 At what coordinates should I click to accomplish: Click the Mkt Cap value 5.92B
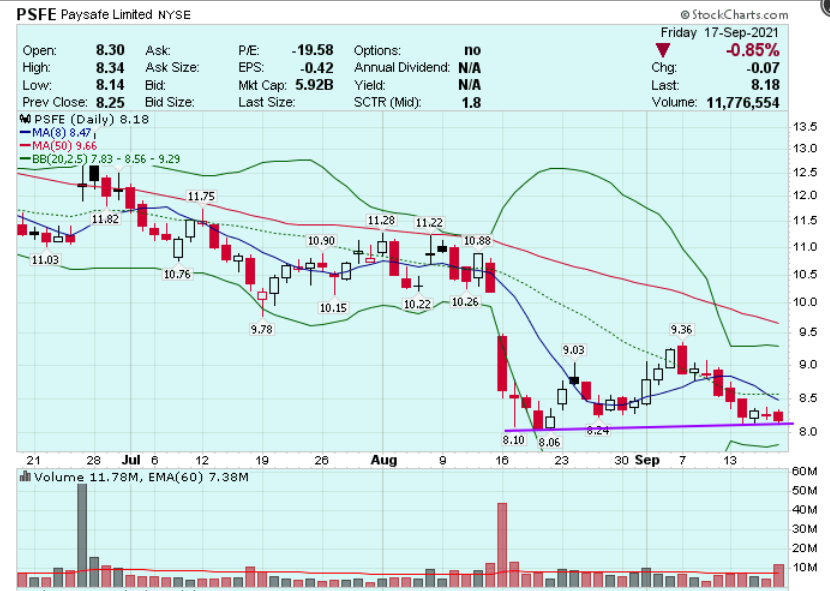click(314, 85)
